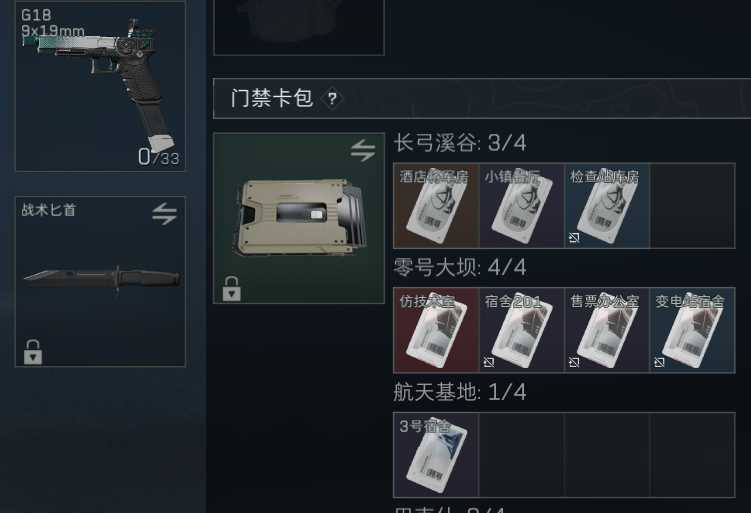Click the empty fourth slot in 长弓溪谷 row
Image resolution: width=751 pixels, height=513 pixels.
[693, 205]
